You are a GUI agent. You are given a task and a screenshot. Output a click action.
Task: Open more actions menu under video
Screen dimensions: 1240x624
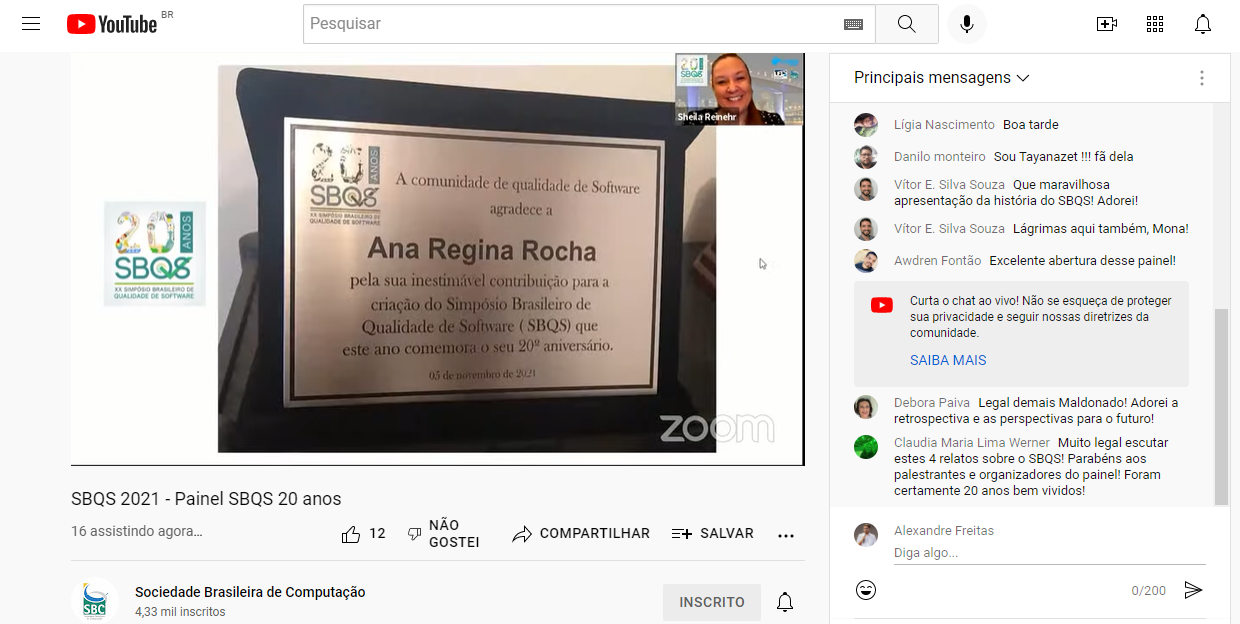pos(786,535)
